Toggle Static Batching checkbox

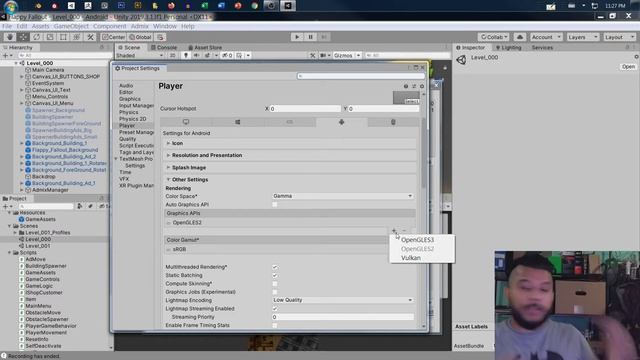pyautogui.click(x=275, y=276)
